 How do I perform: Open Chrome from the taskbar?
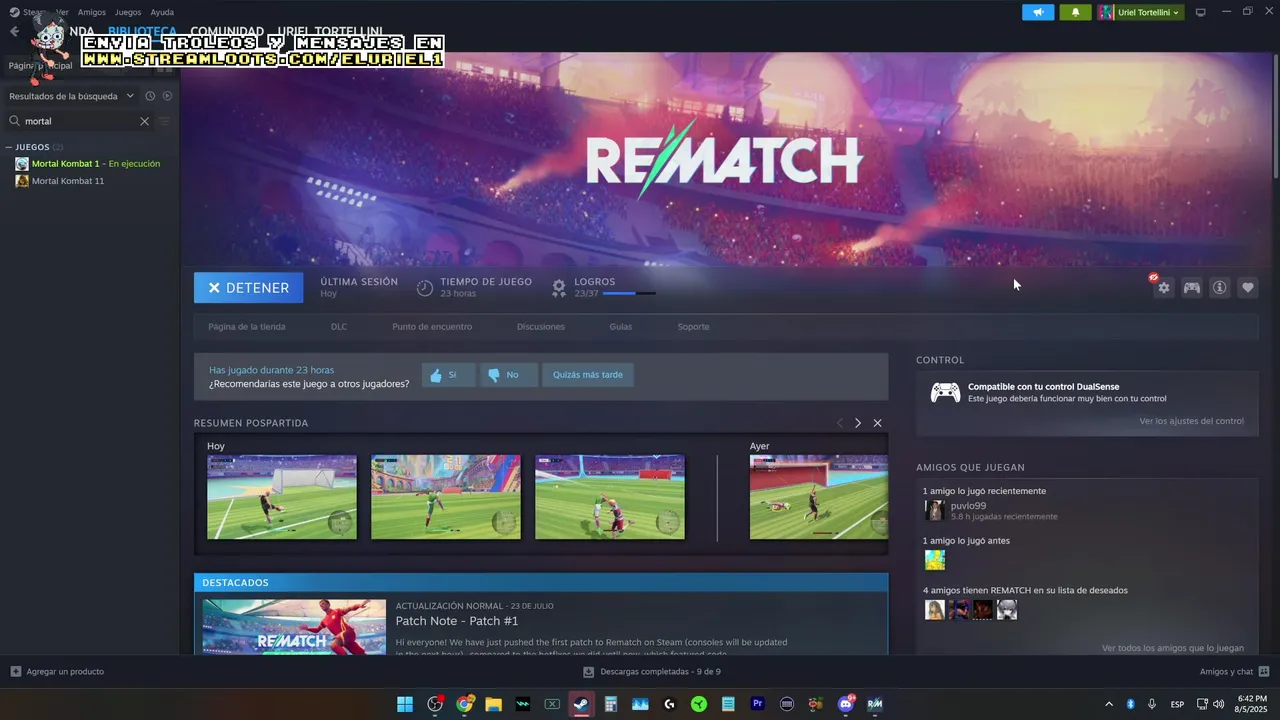click(464, 704)
